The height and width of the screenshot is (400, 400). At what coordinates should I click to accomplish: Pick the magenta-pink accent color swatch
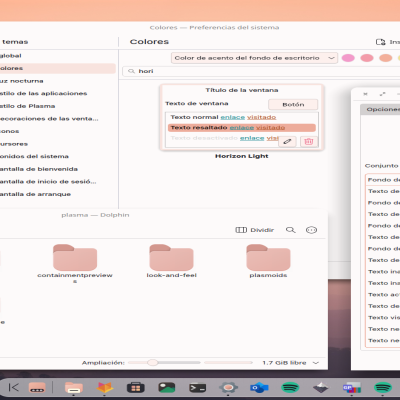[x=348, y=58]
